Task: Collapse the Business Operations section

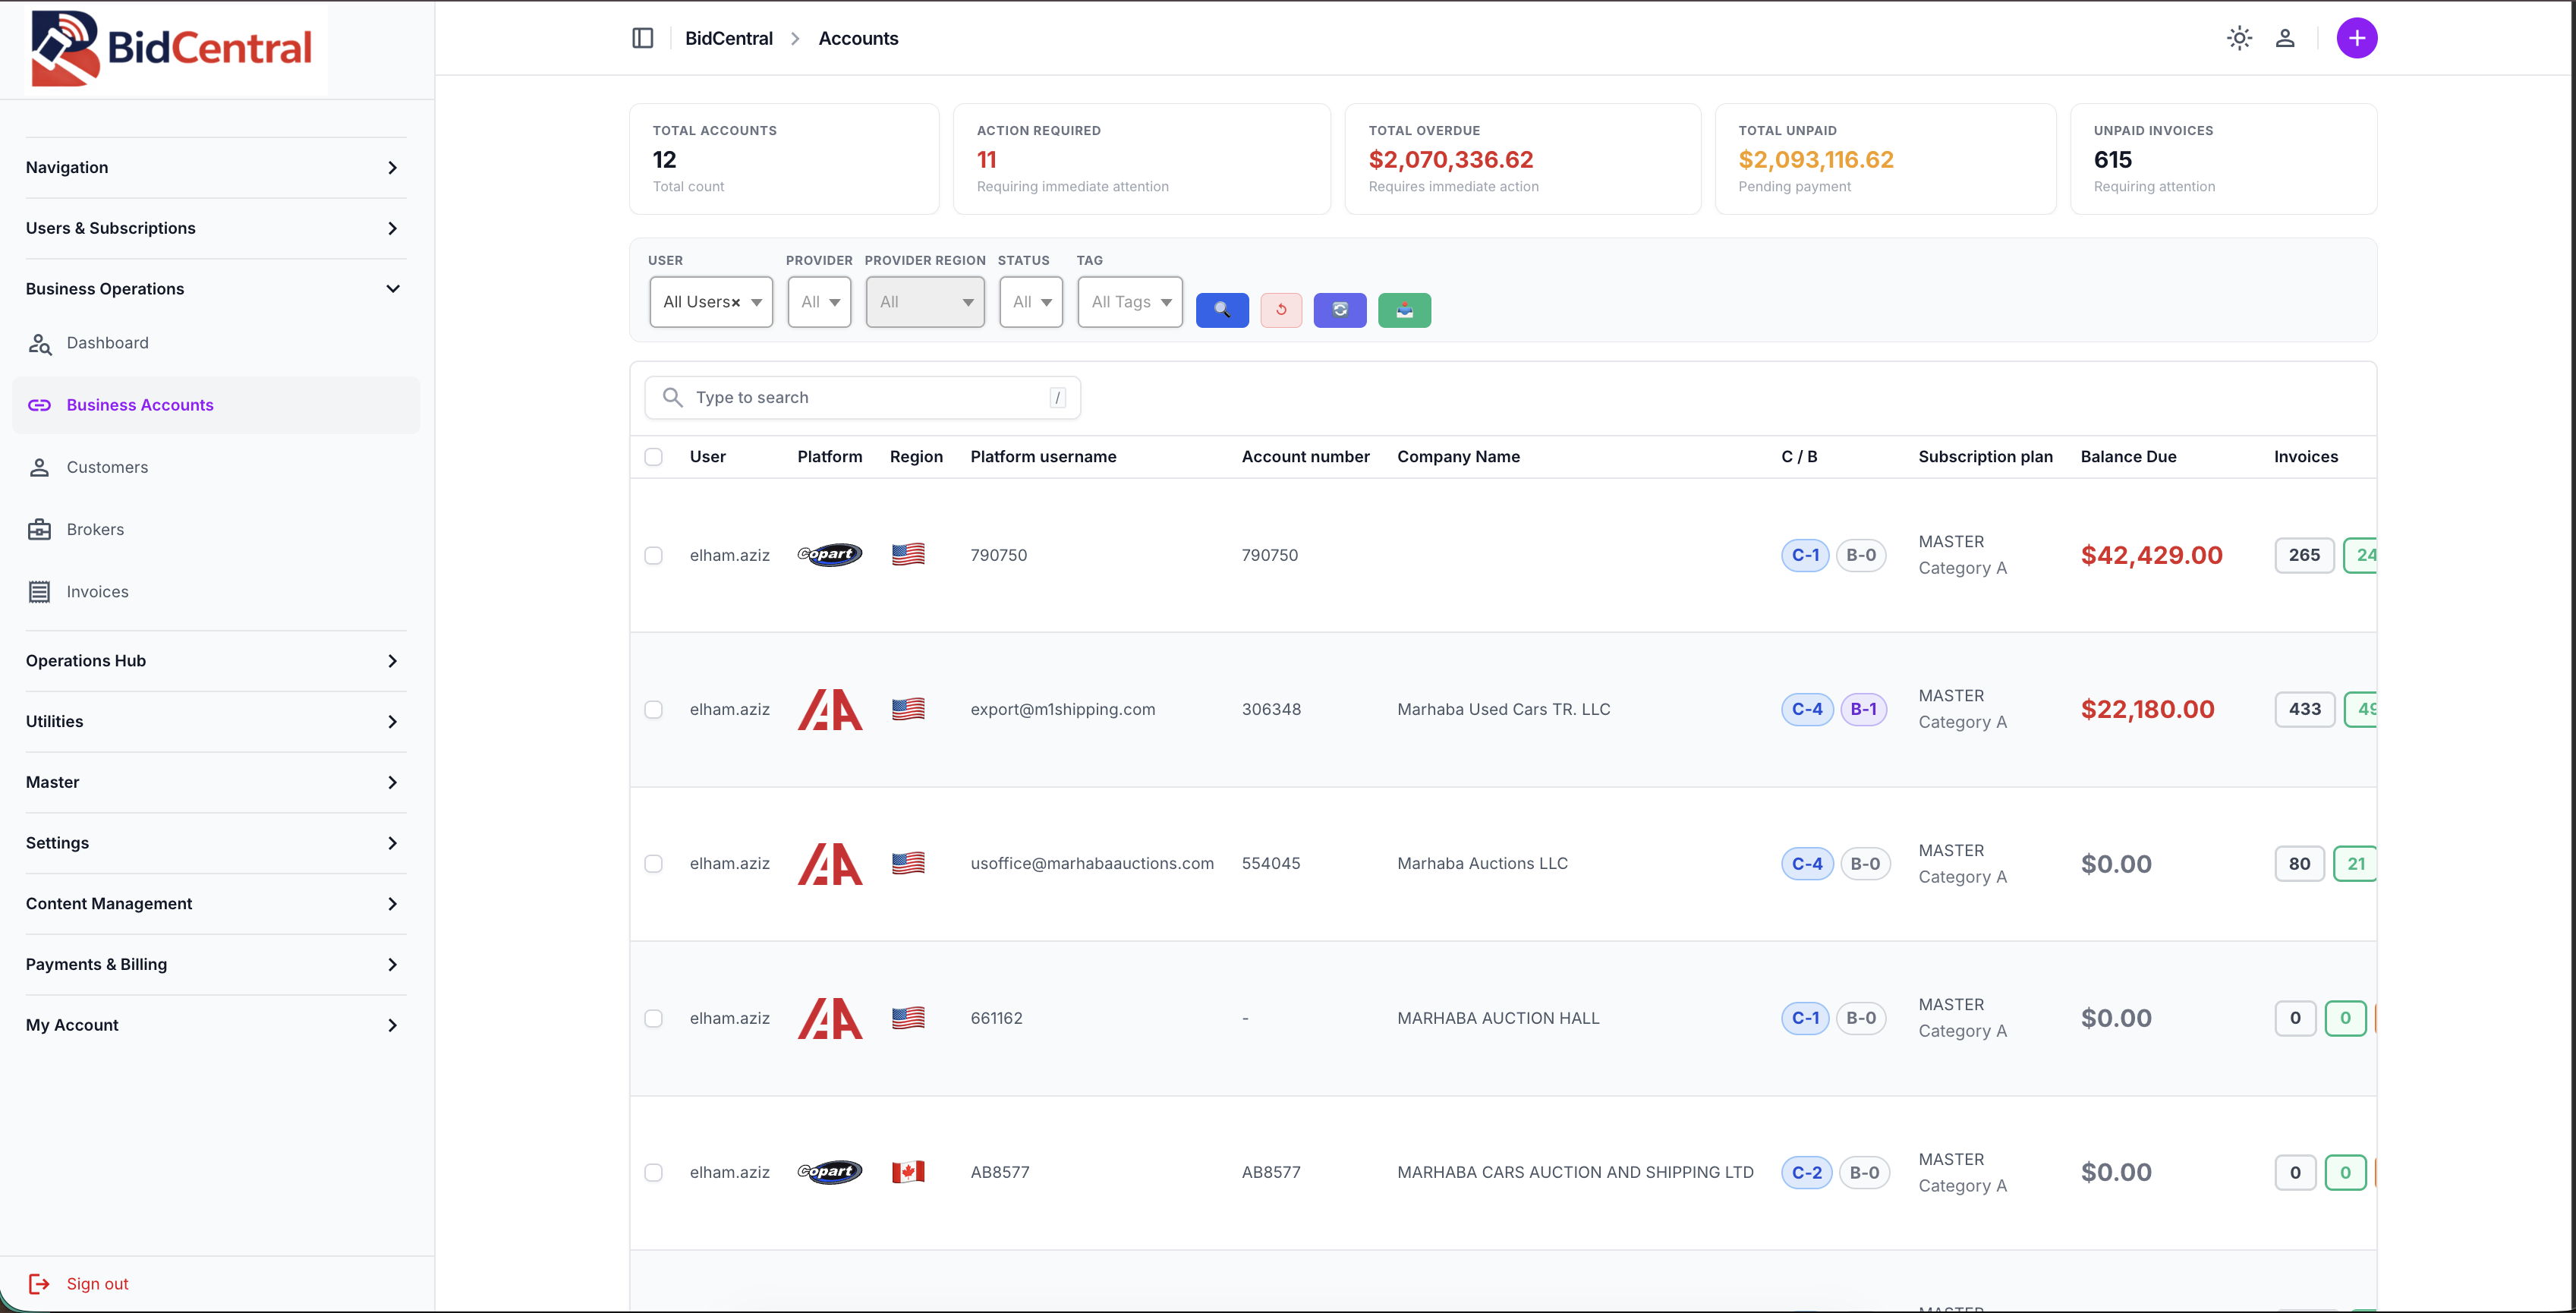Action: click(x=216, y=289)
